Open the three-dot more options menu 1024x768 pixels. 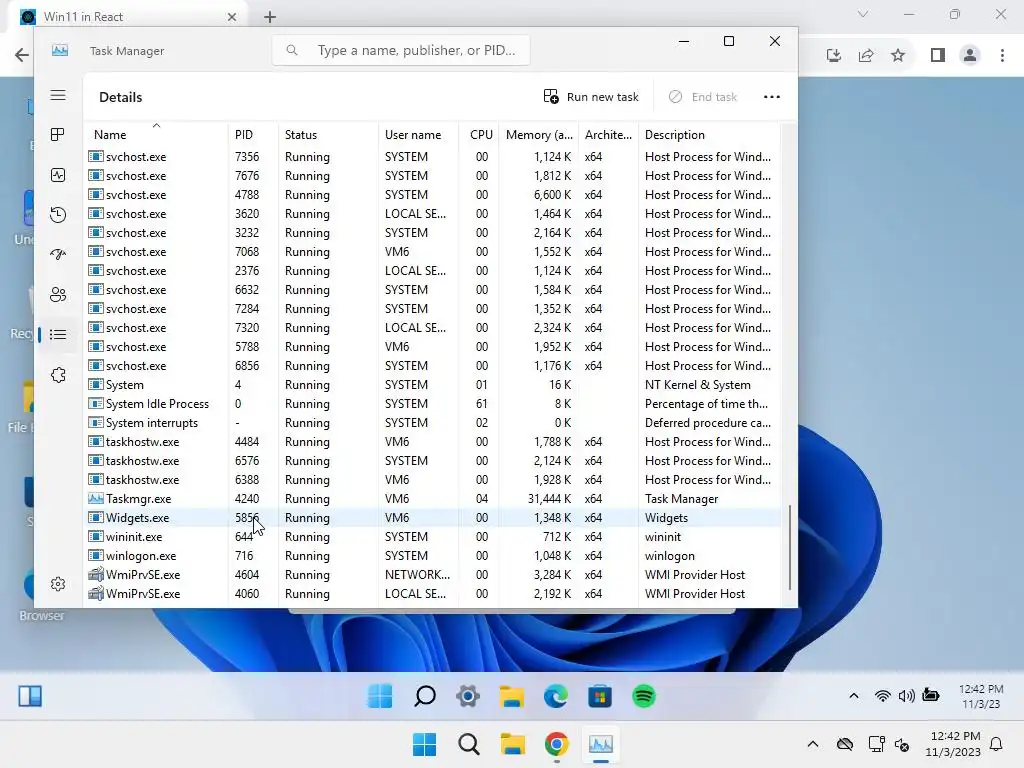pos(772,97)
